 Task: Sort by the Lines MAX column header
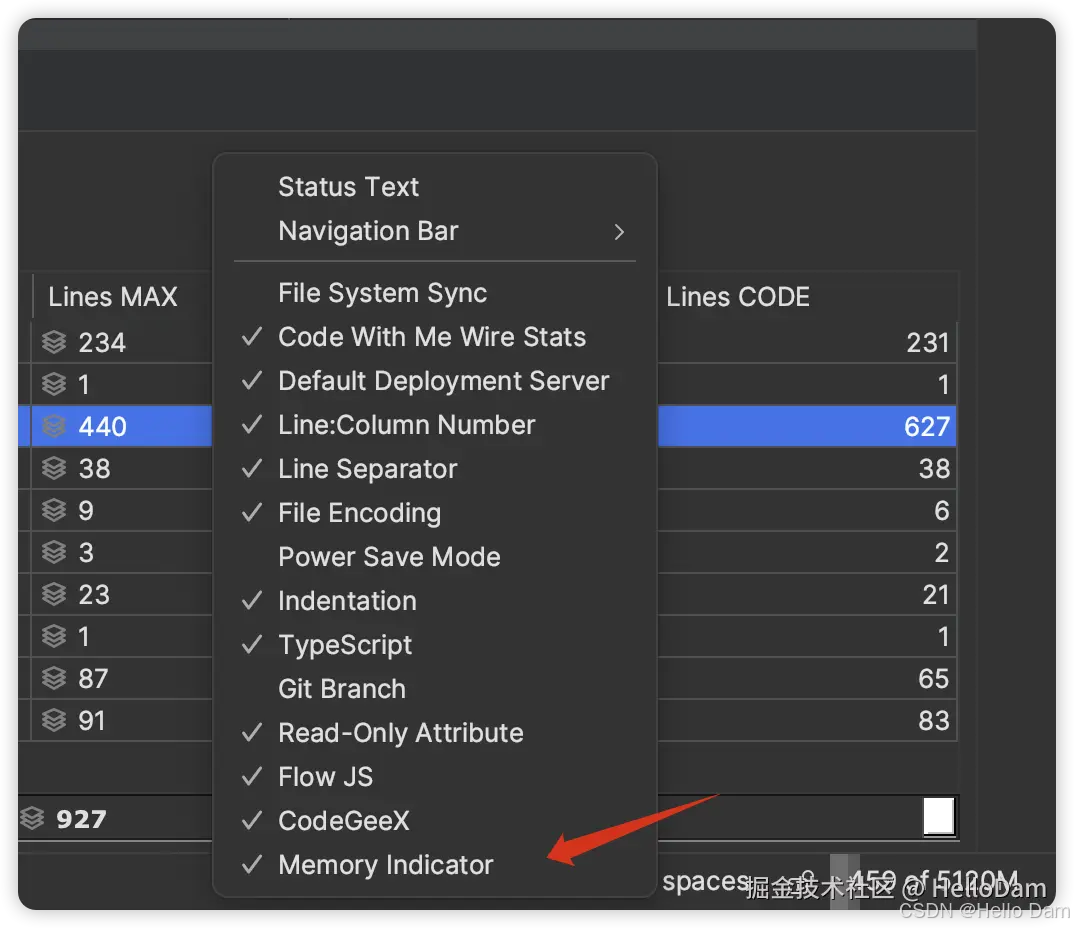coord(113,297)
